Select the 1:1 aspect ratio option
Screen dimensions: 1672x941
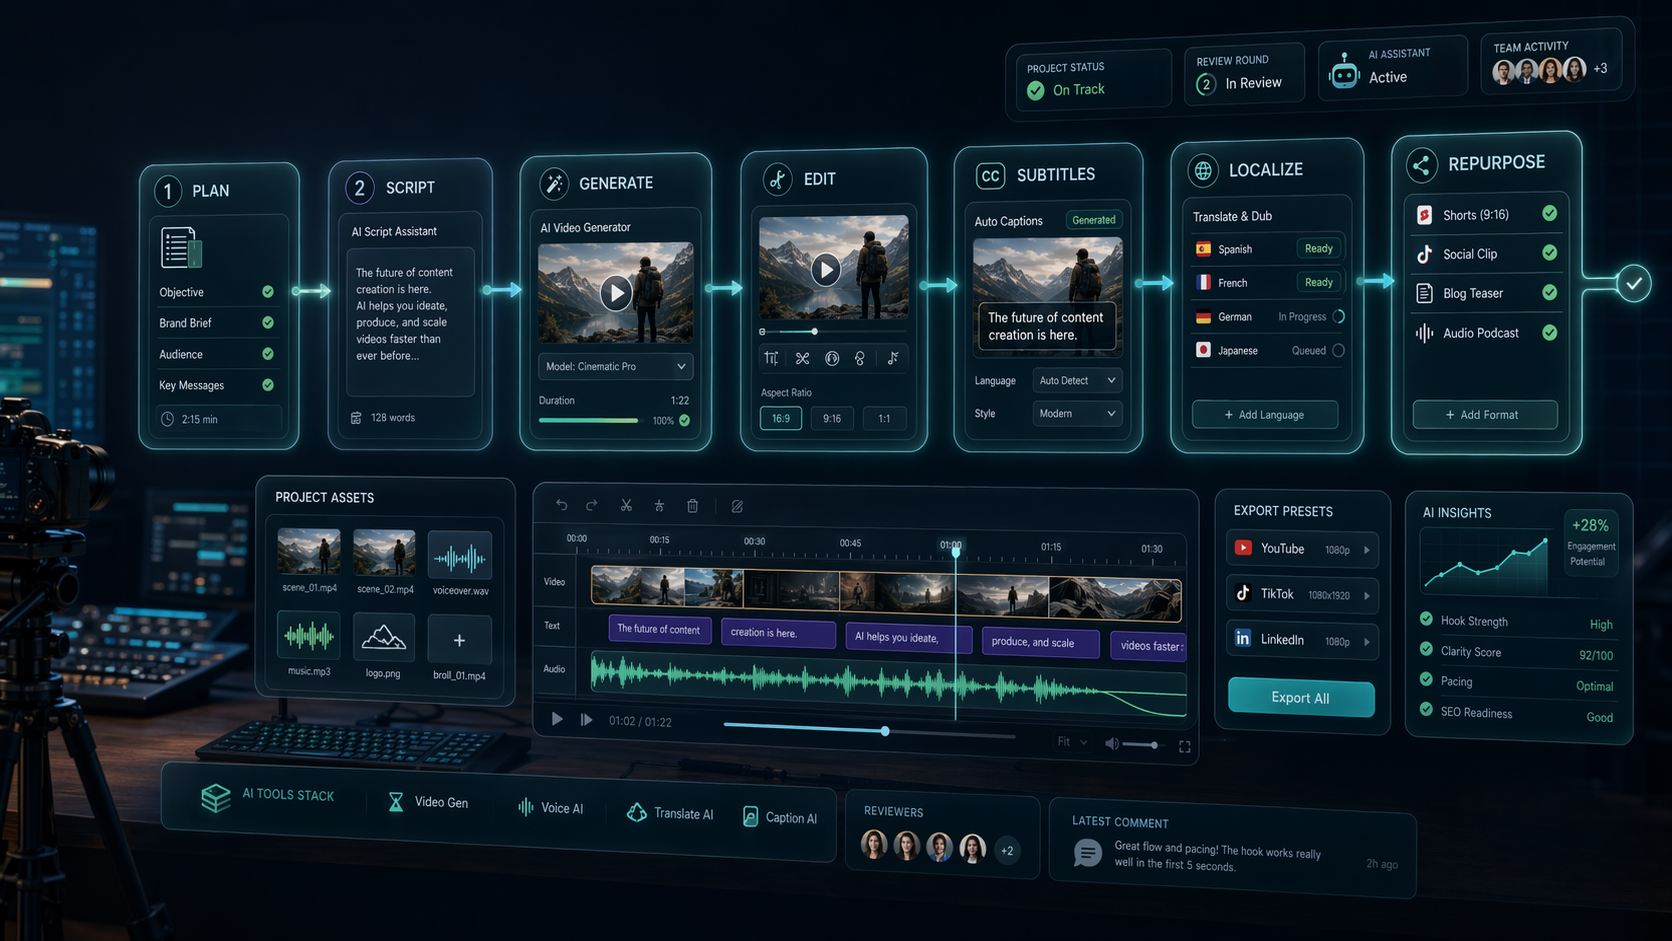click(884, 419)
